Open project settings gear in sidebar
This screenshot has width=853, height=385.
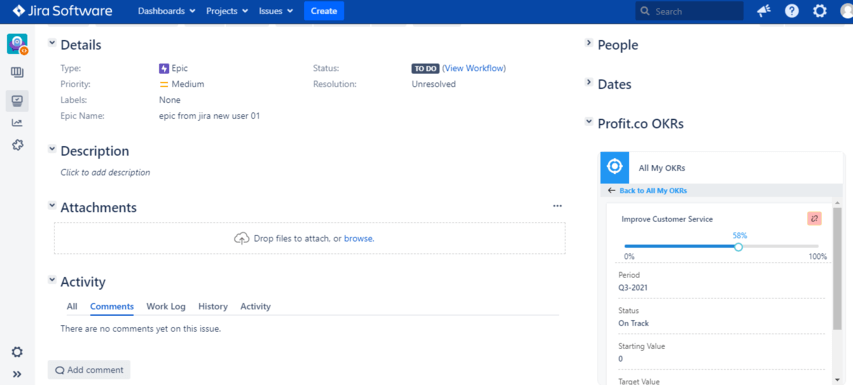point(17,352)
